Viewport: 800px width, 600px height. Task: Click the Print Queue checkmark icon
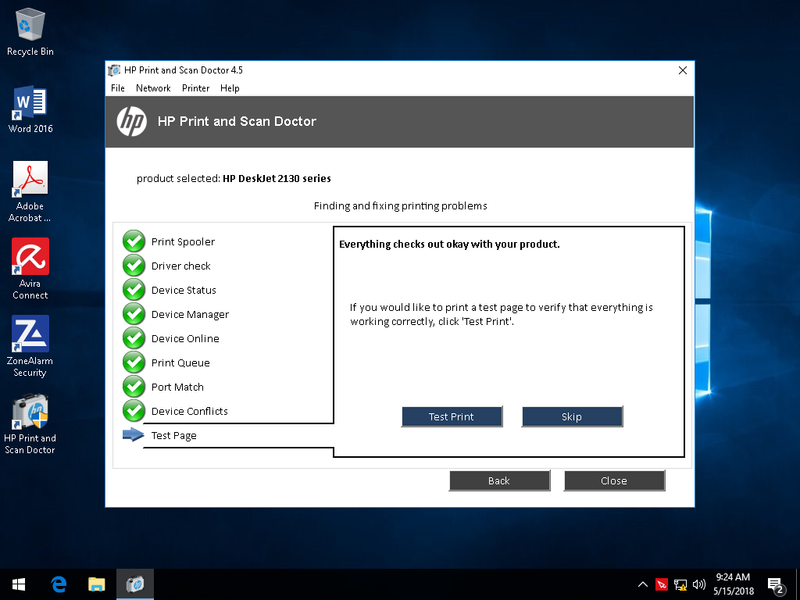pos(134,362)
